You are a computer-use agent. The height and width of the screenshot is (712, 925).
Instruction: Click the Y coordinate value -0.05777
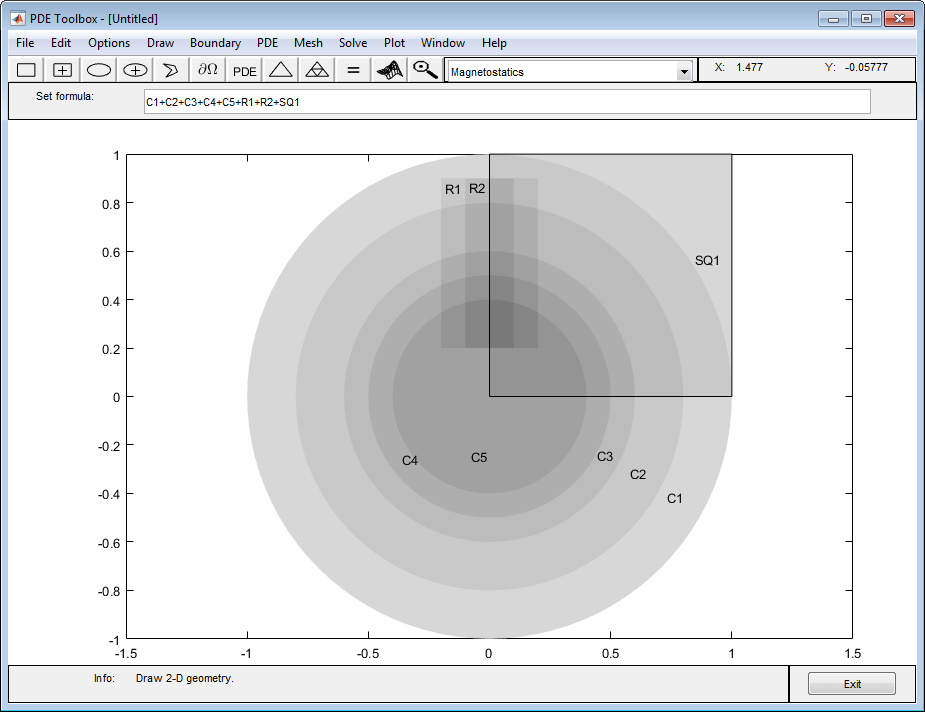[x=866, y=67]
